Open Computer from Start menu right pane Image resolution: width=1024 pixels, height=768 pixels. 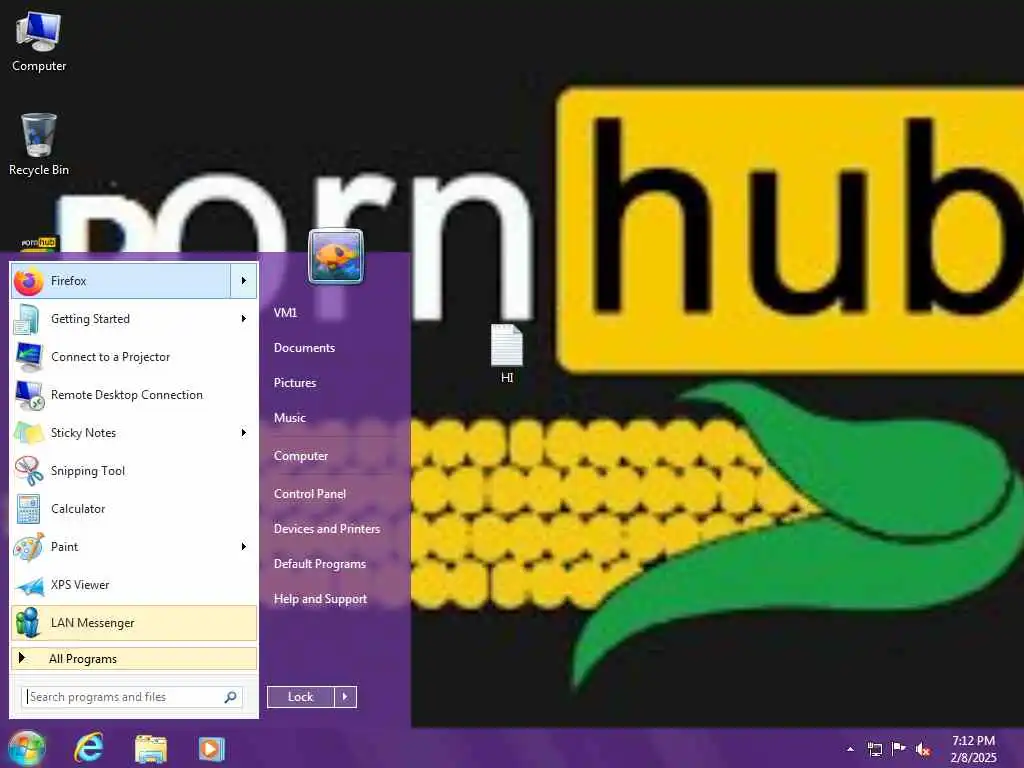click(301, 456)
